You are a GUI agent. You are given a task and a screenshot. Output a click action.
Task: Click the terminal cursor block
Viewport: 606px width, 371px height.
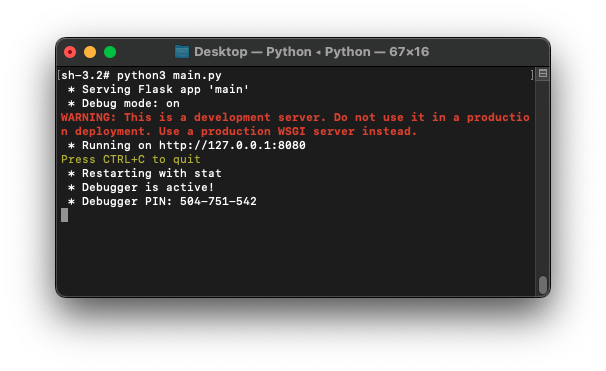[x=65, y=215]
